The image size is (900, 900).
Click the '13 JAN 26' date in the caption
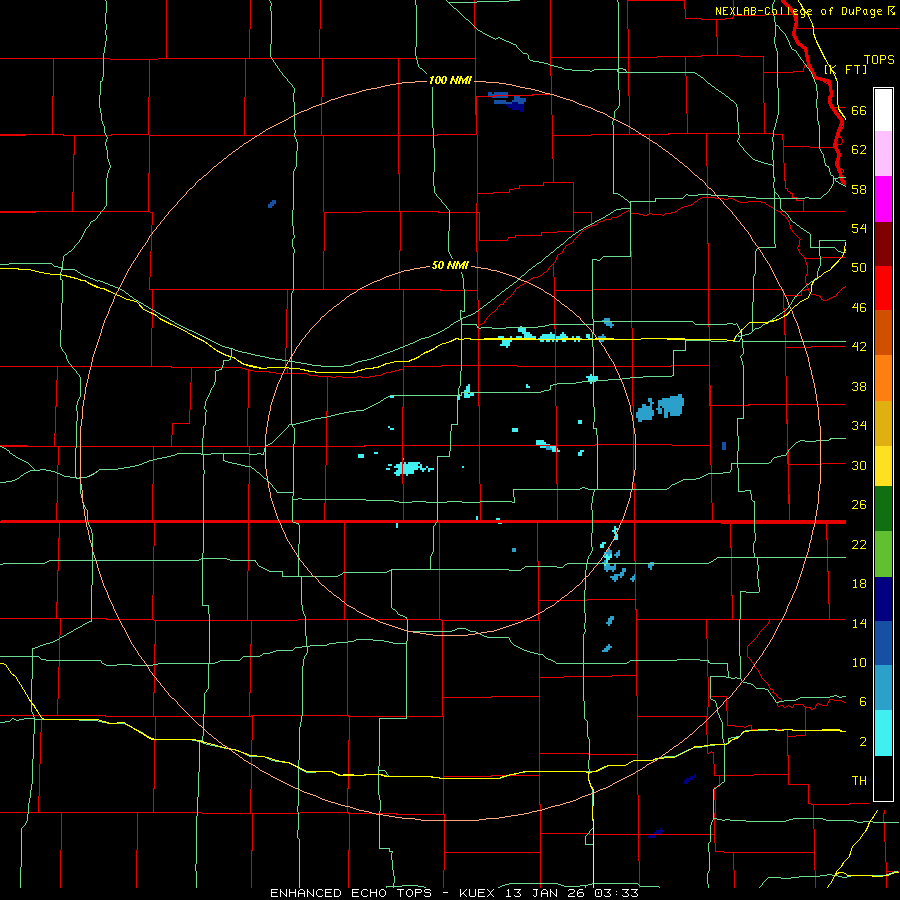tap(544, 893)
